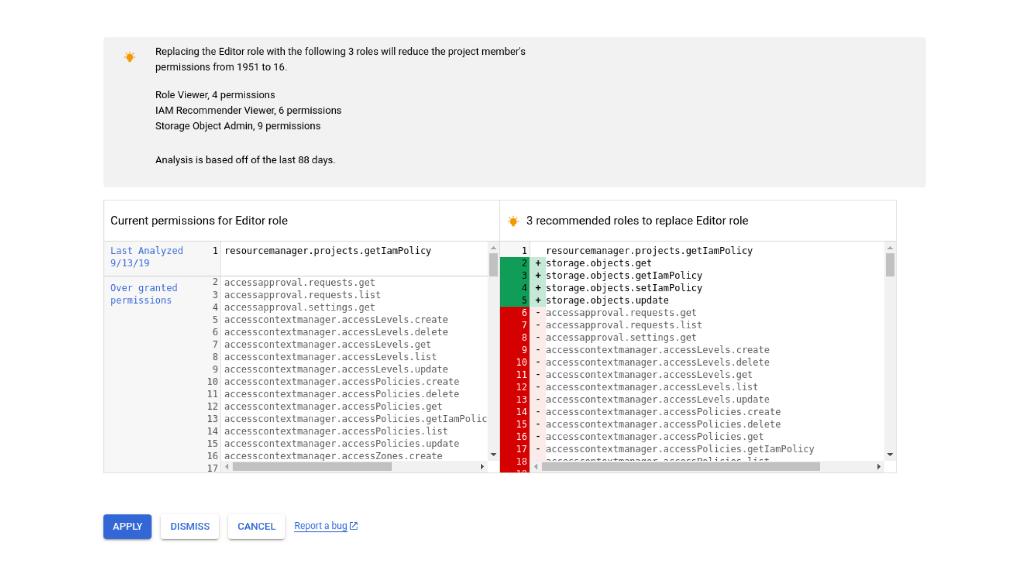Click the left pane's scroll down arrow

click(493, 455)
